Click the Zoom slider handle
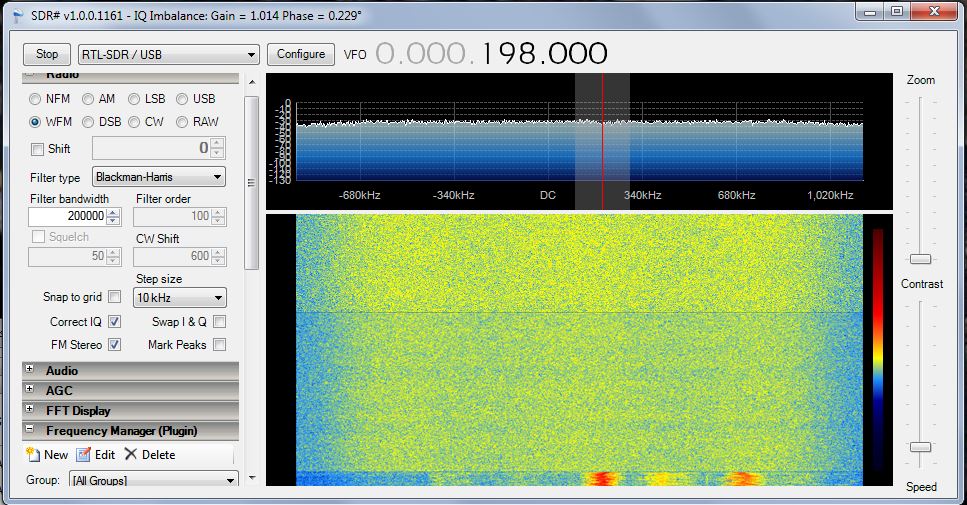 coord(920,259)
